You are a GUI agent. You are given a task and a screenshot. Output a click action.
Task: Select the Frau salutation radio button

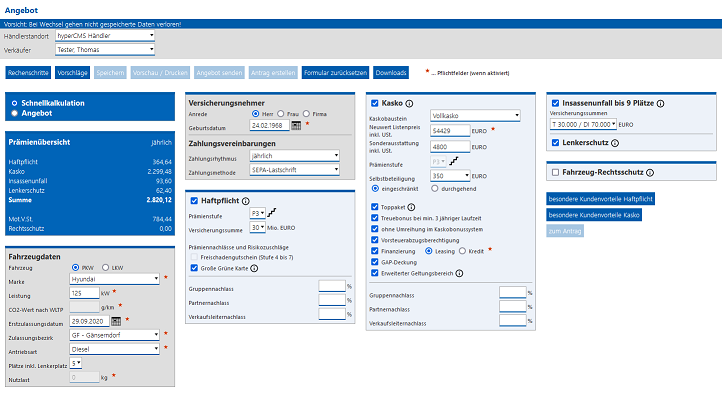pyautogui.click(x=280, y=114)
